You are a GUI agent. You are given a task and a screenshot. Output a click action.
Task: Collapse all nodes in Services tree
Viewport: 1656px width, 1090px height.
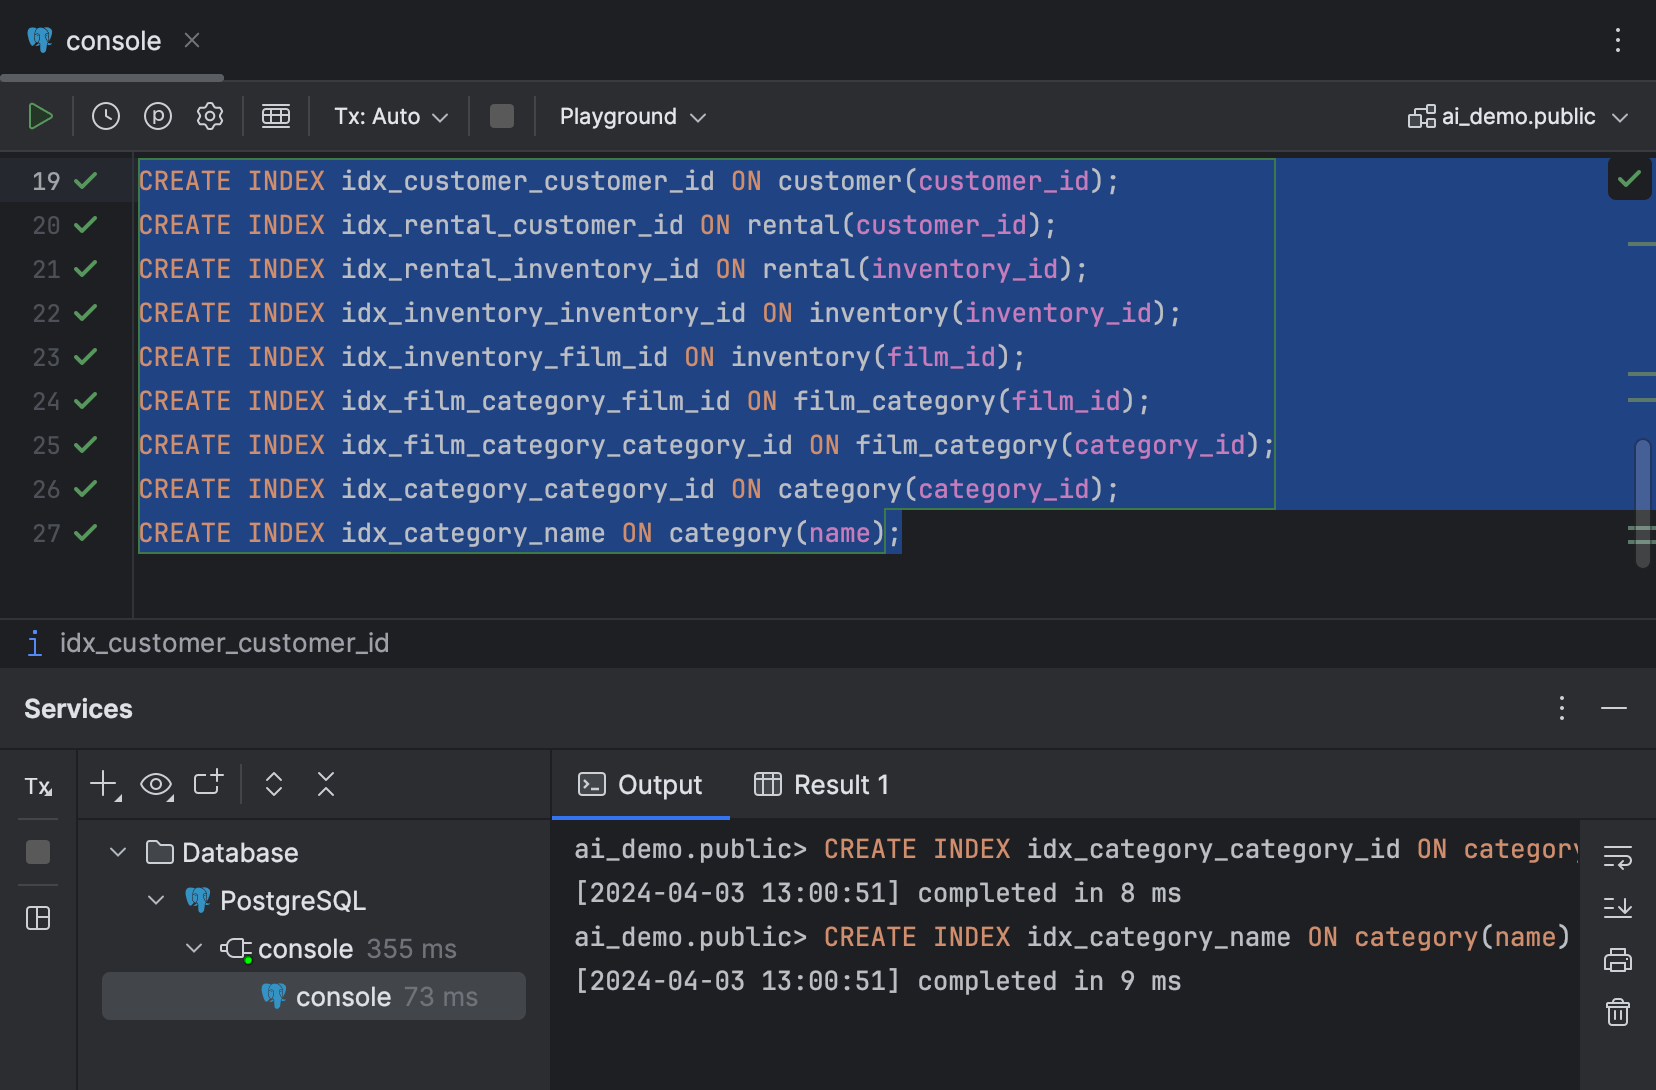[x=326, y=785]
